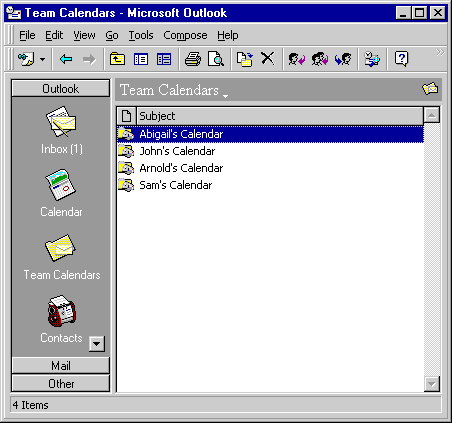Click the Office Assistant help icon

coord(401,59)
